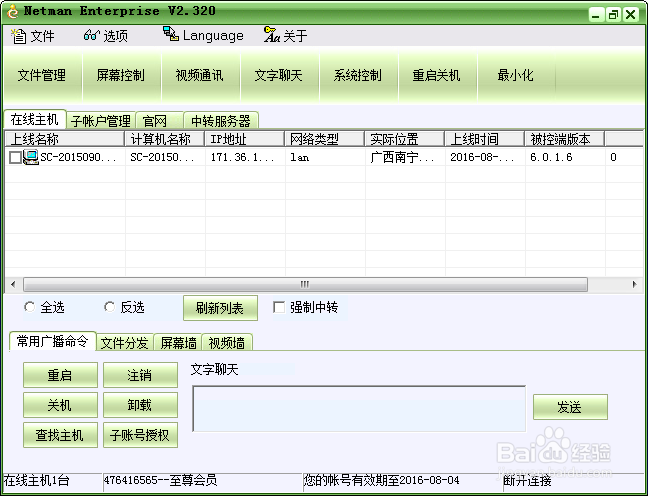
Task: Switch to 常用广播命令 tab
Action: (52, 341)
